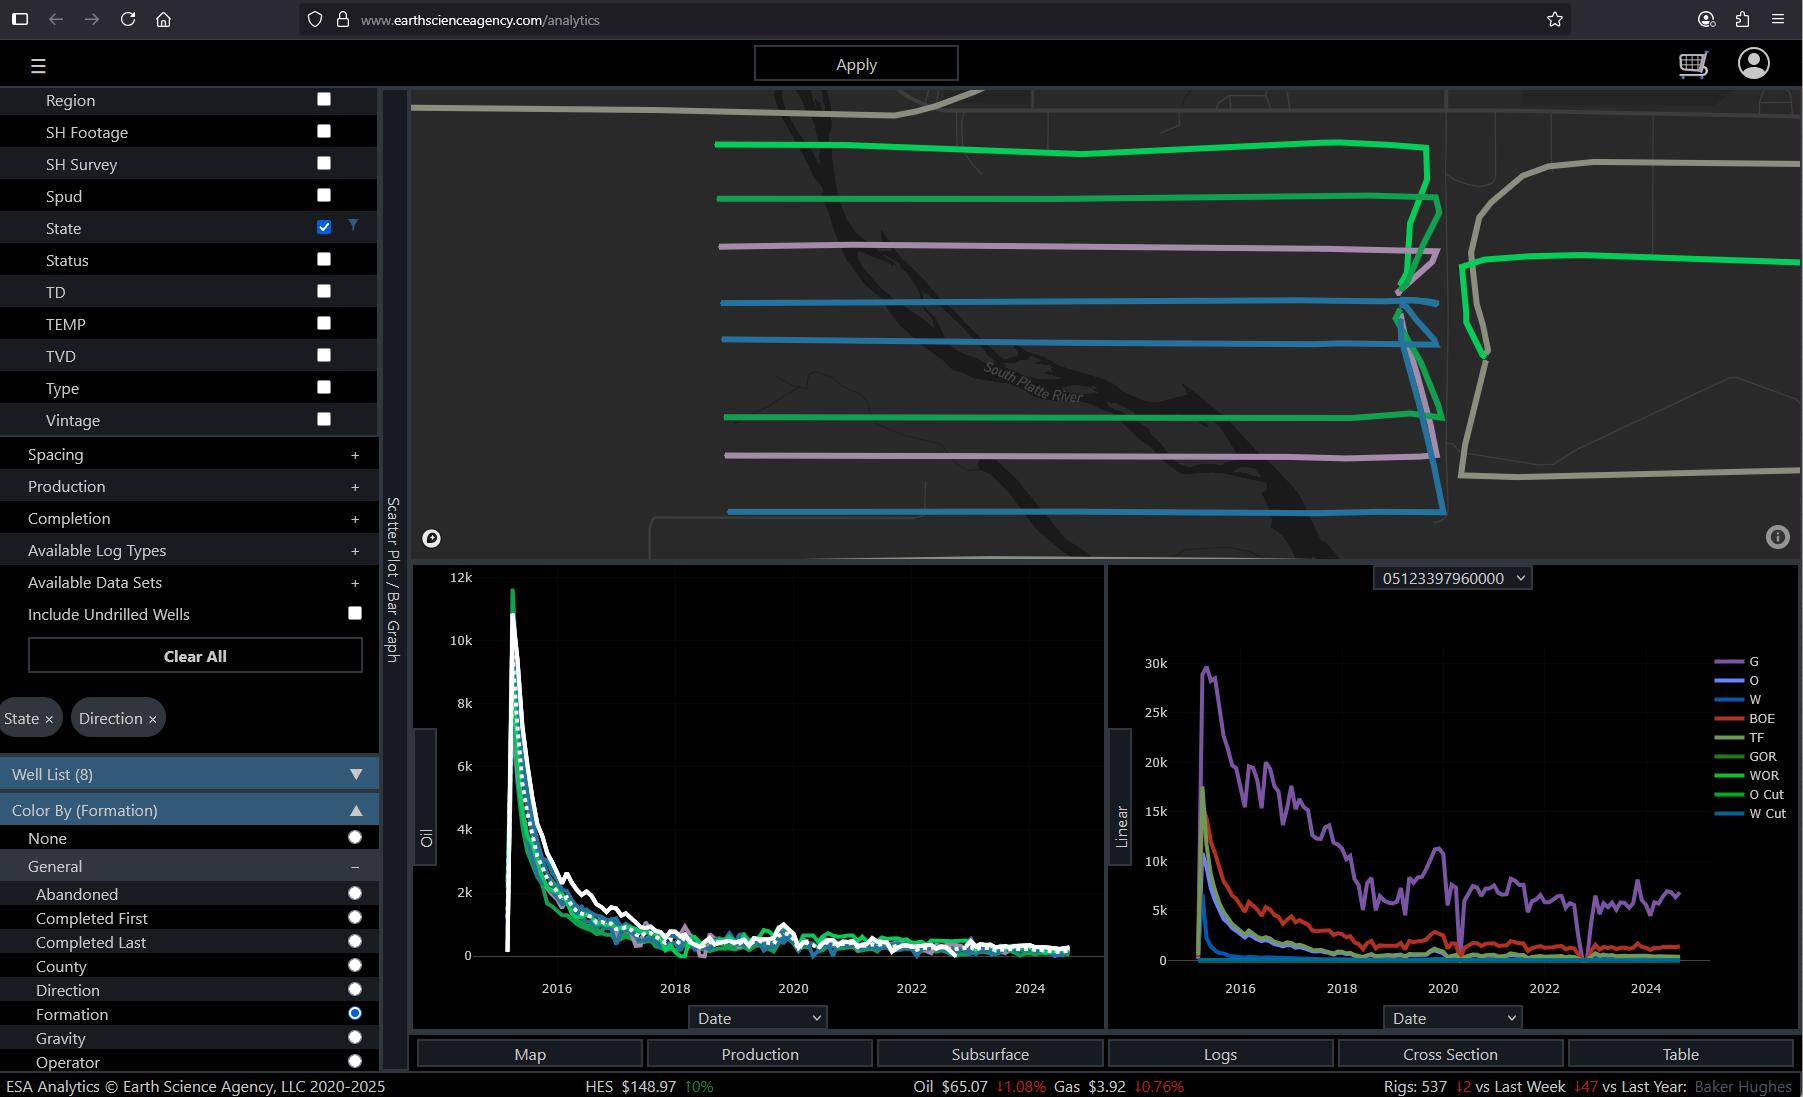Open browser account icon
1803x1097 pixels.
[1706, 19]
